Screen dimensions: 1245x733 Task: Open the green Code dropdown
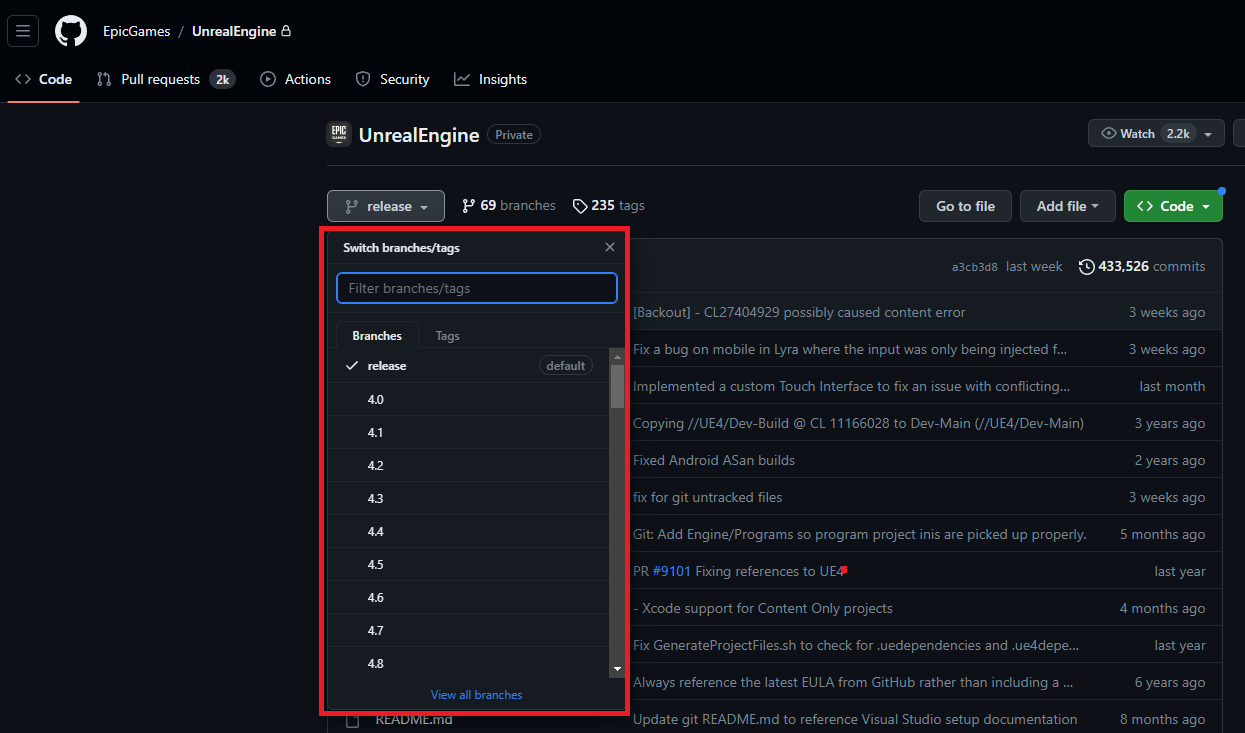pos(1173,206)
